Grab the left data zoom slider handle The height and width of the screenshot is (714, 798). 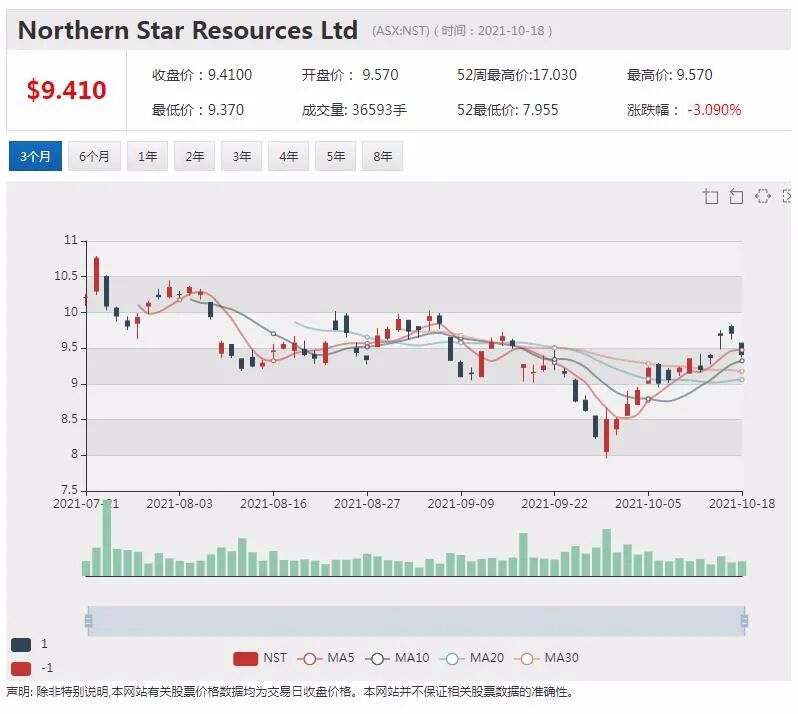click(x=89, y=620)
